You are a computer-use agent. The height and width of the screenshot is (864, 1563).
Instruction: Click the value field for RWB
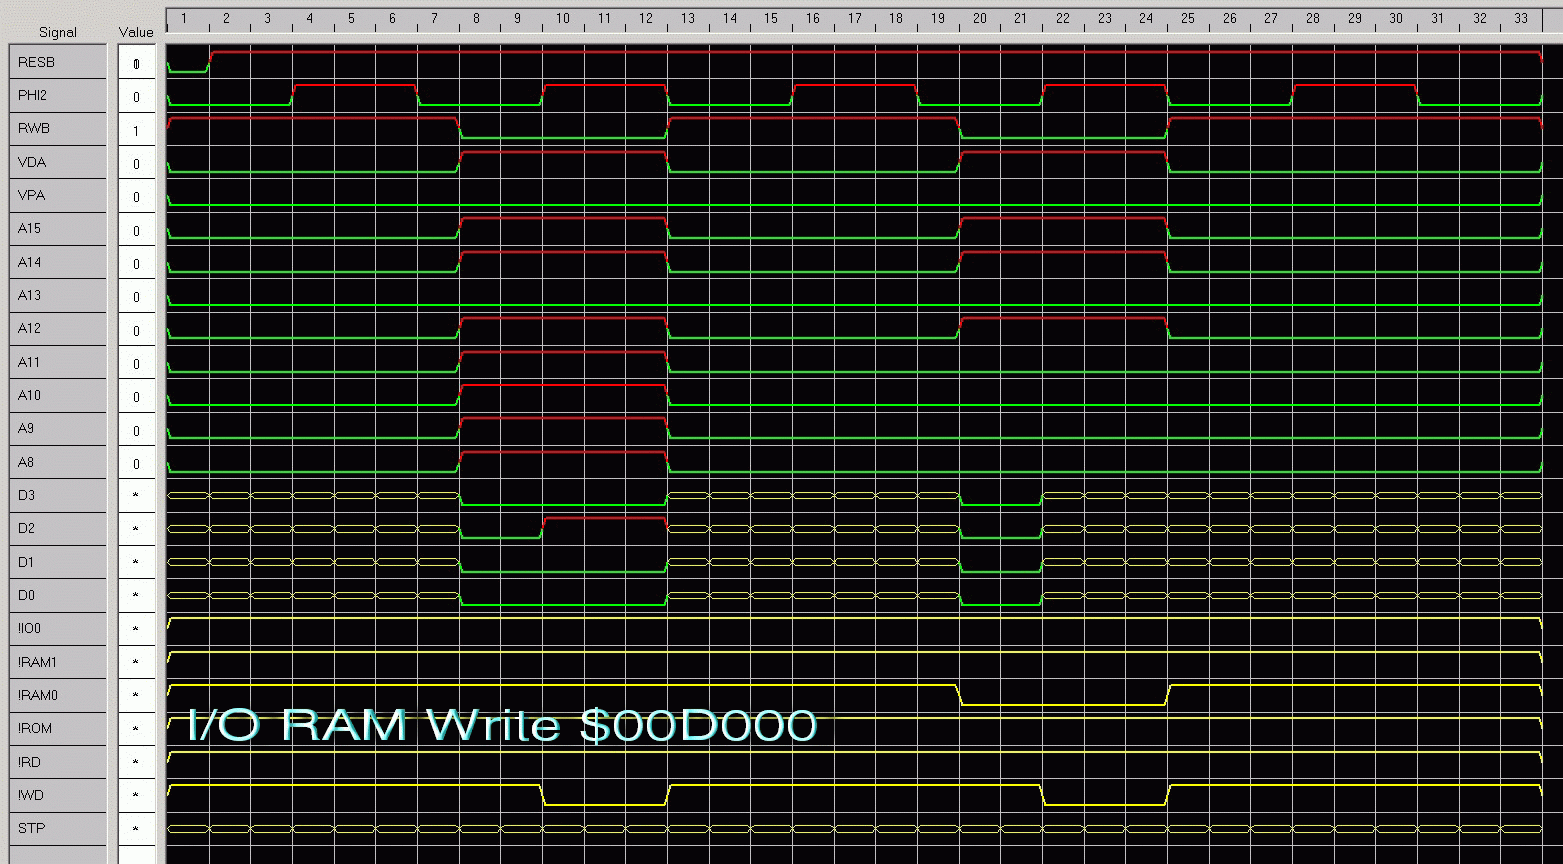click(x=137, y=130)
